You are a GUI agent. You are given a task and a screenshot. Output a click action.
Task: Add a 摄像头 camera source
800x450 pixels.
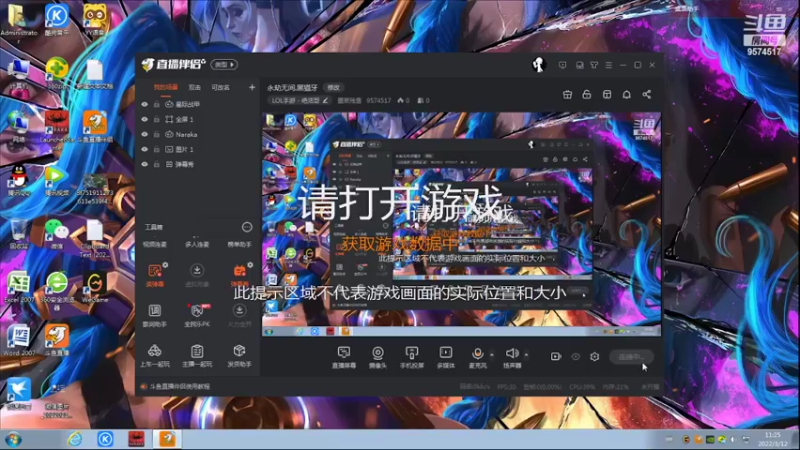pos(378,357)
